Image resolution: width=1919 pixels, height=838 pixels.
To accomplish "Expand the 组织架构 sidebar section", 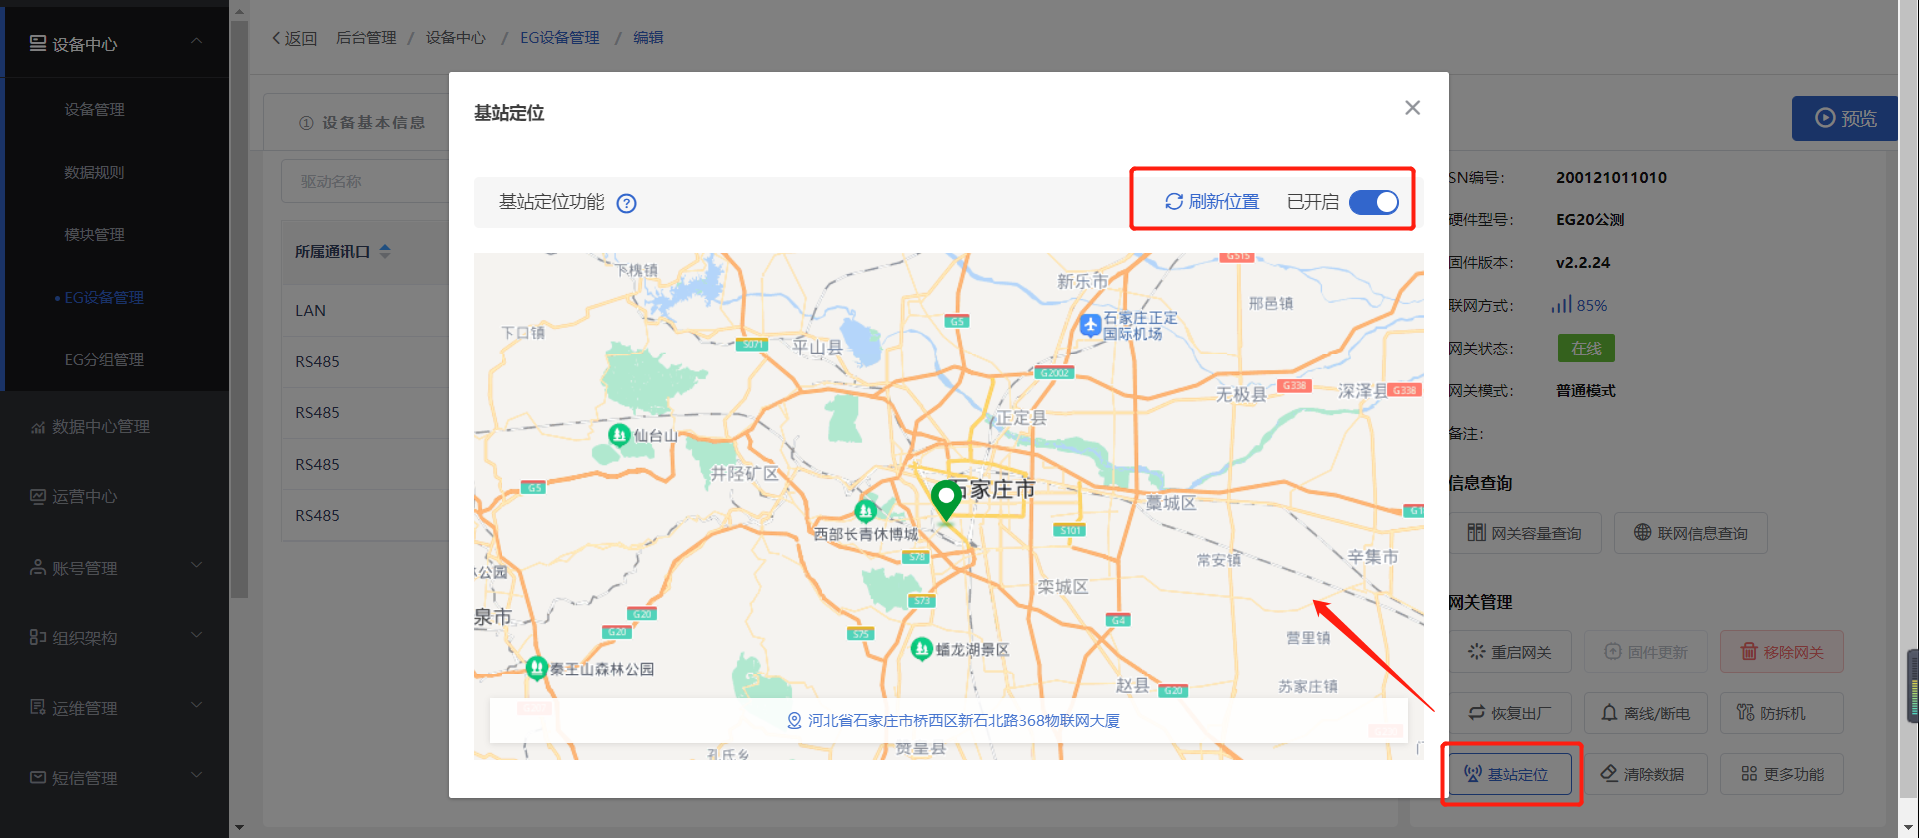I will pyautogui.click(x=197, y=636).
